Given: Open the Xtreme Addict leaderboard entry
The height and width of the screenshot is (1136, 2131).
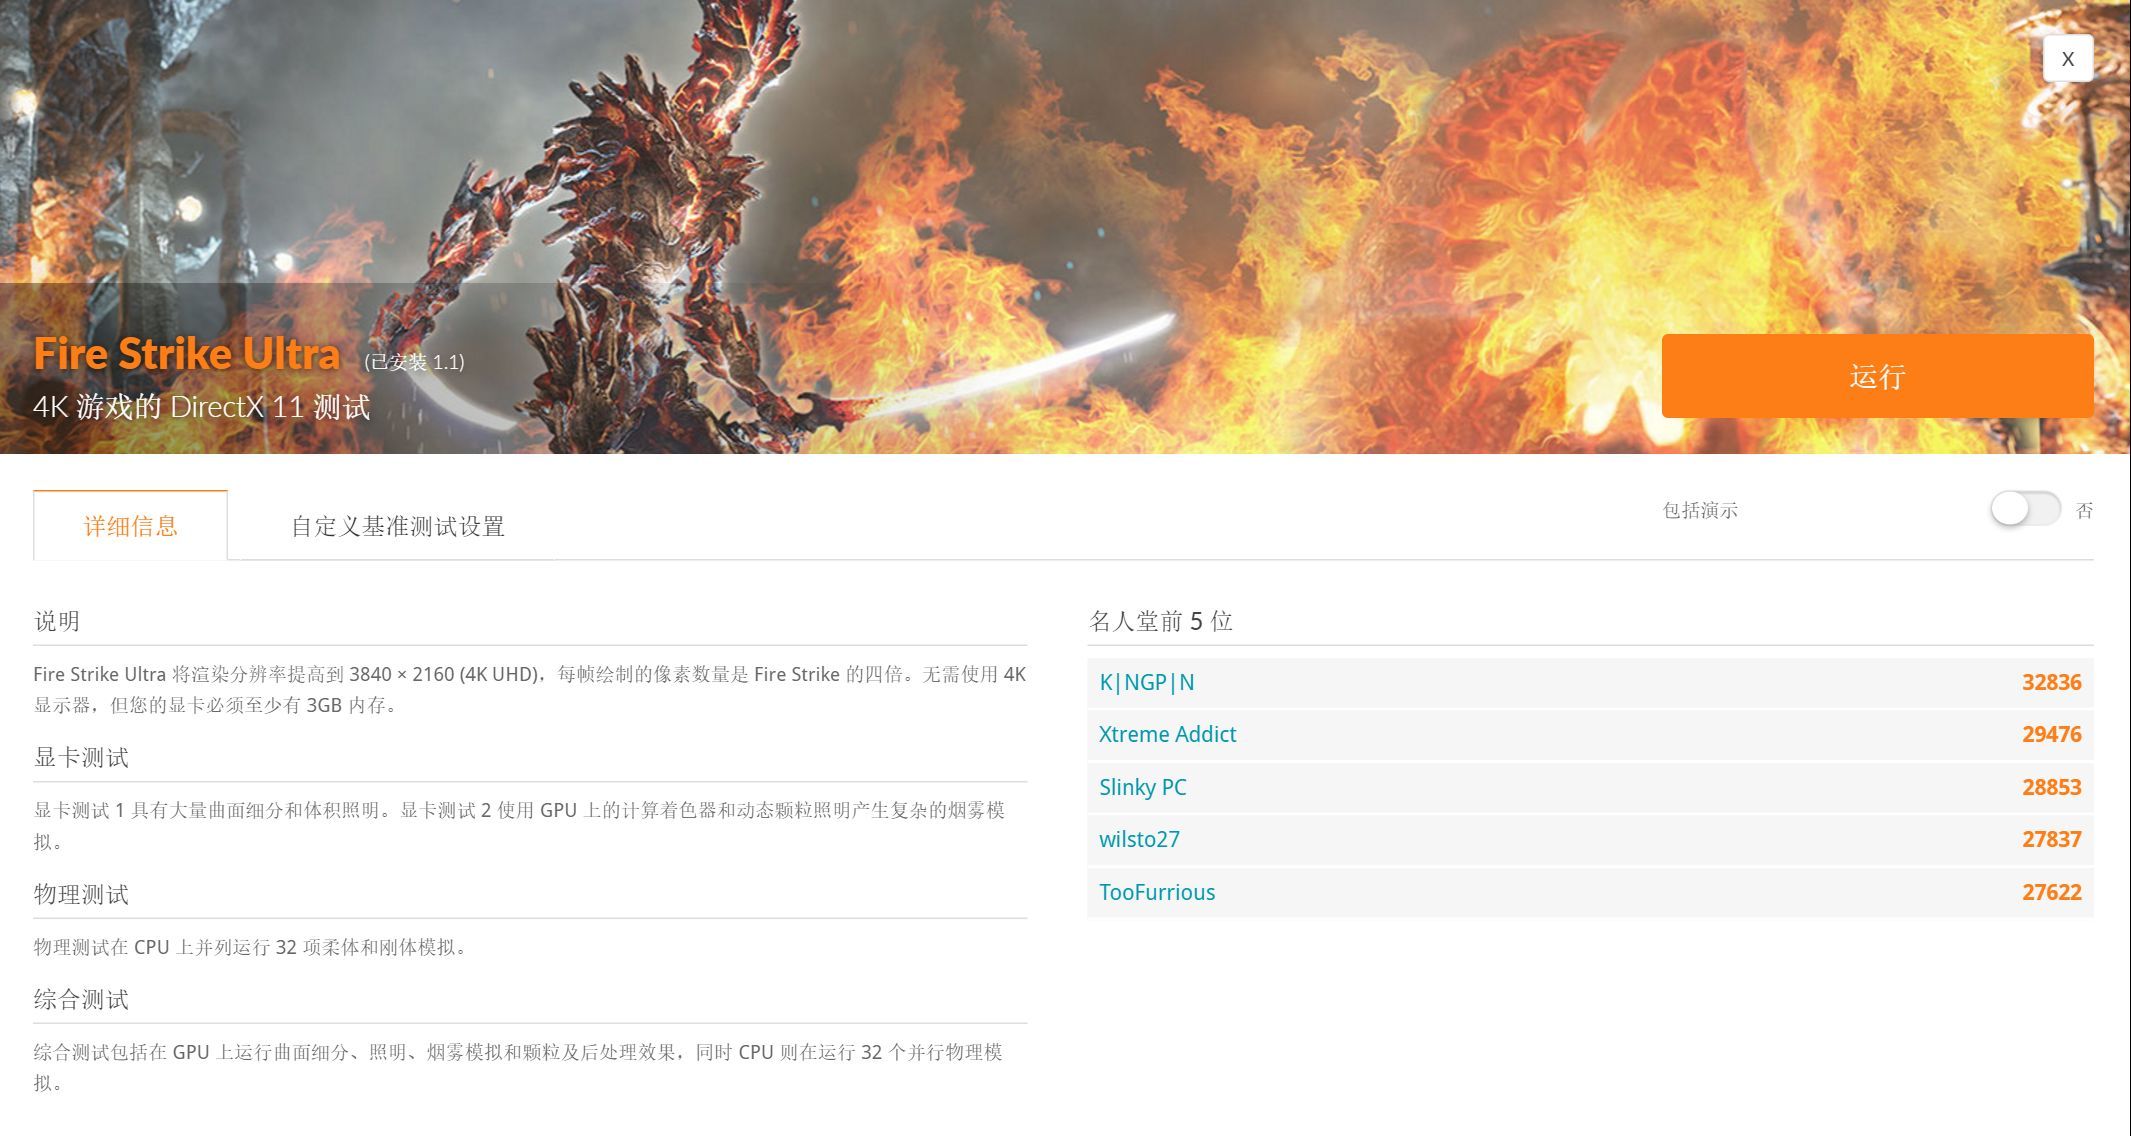Looking at the screenshot, I should (x=1167, y=734).
